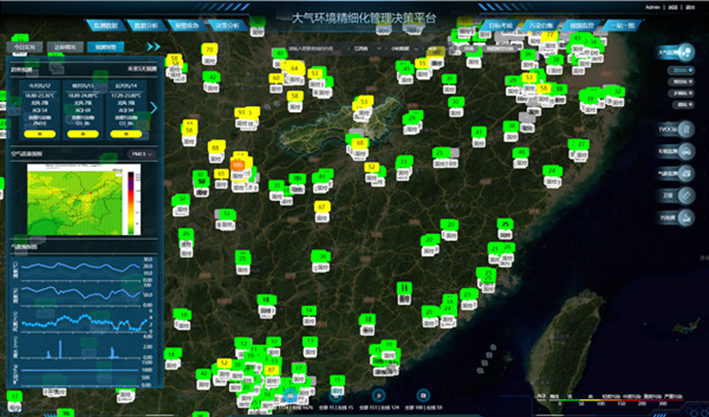Screen dimensions: 709x417
Task: Open the 预警应急 top navigation tab
Action: pyautogui.click(x=186, y=25)
